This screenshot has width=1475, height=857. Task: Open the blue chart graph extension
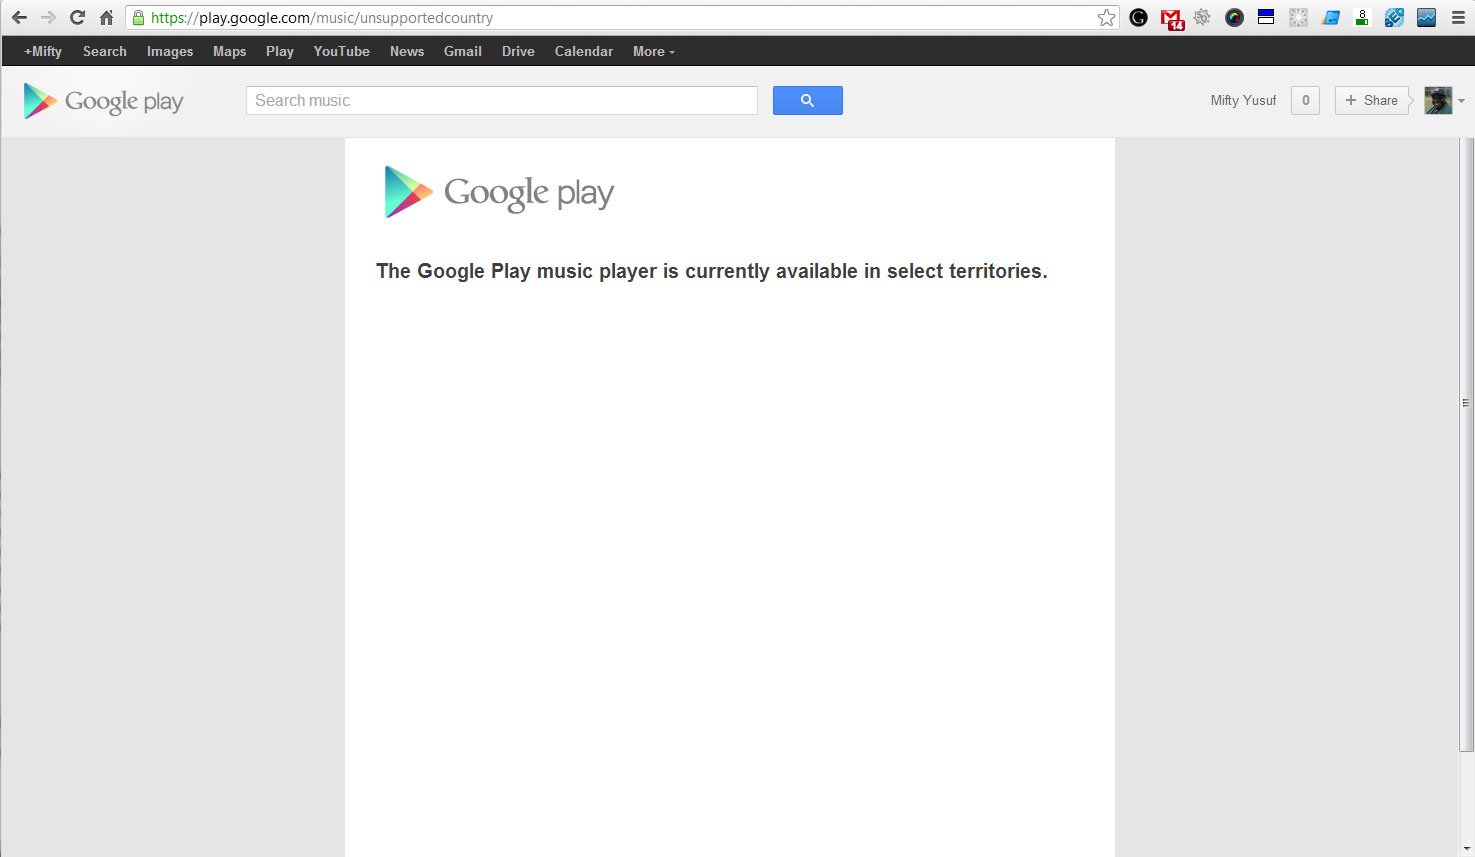(1426, 17)
